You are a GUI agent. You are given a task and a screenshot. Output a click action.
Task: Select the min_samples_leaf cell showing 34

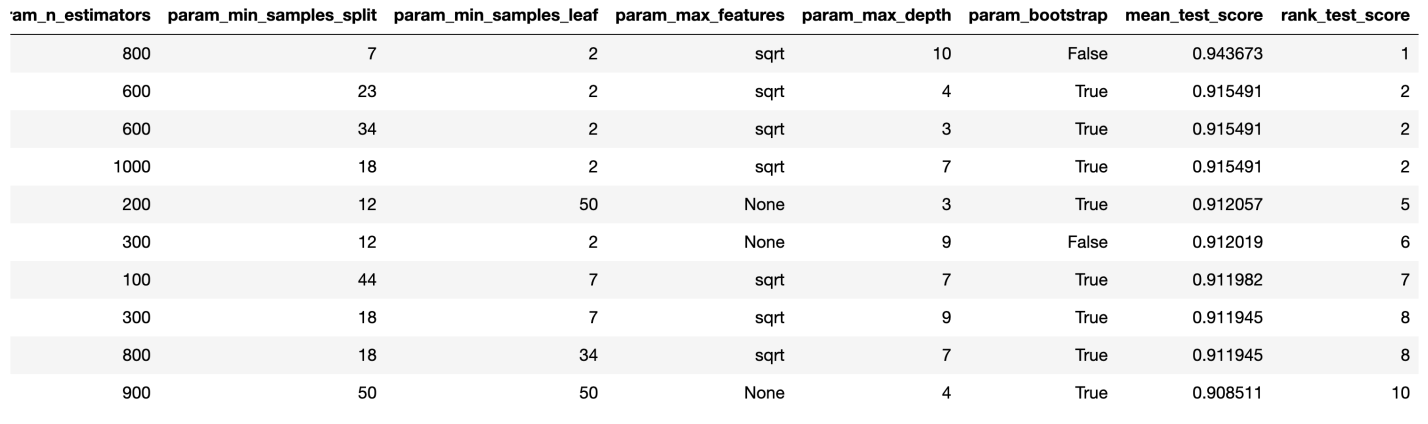pyautogui.click(x=589, y=355)
